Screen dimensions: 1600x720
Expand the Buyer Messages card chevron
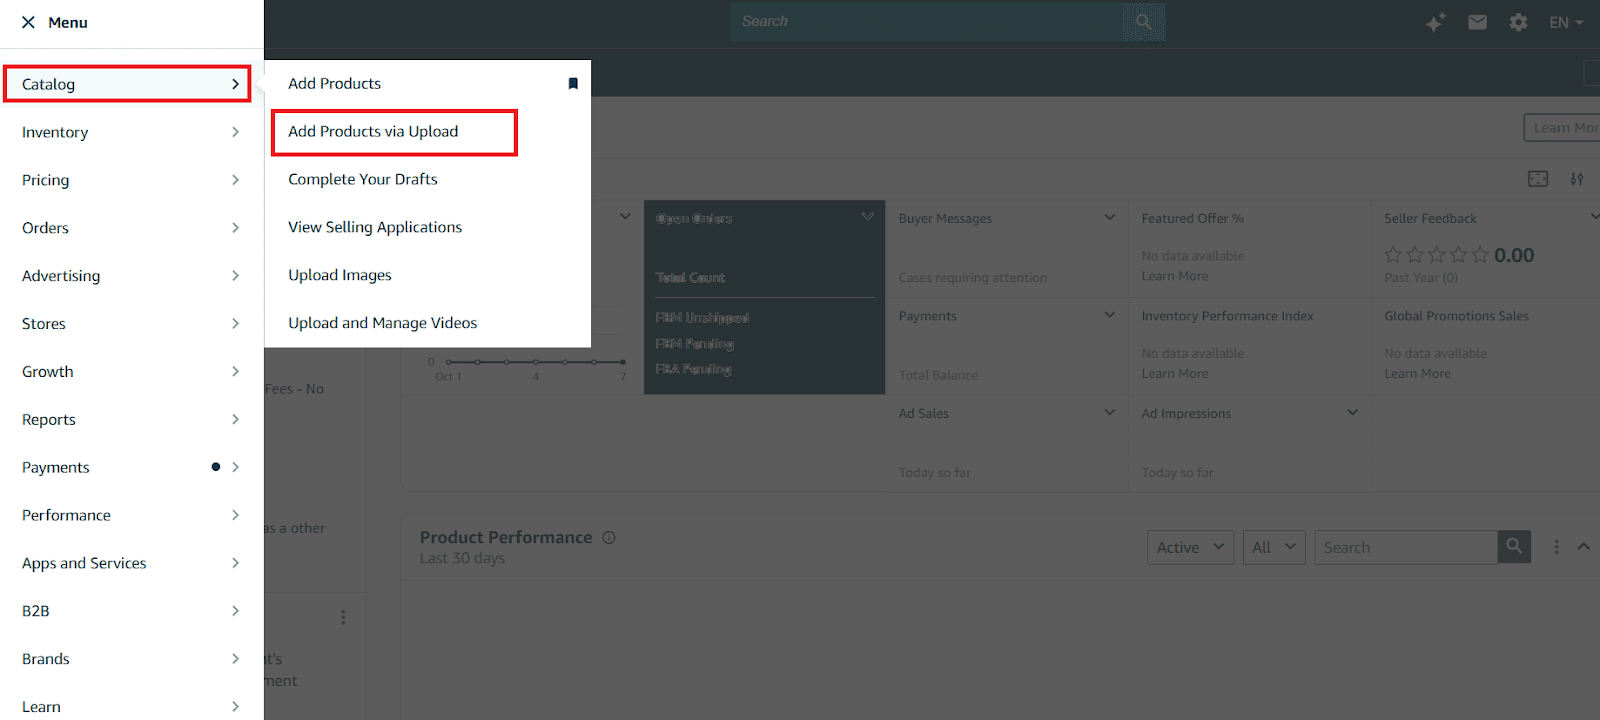click(1110, 217)
